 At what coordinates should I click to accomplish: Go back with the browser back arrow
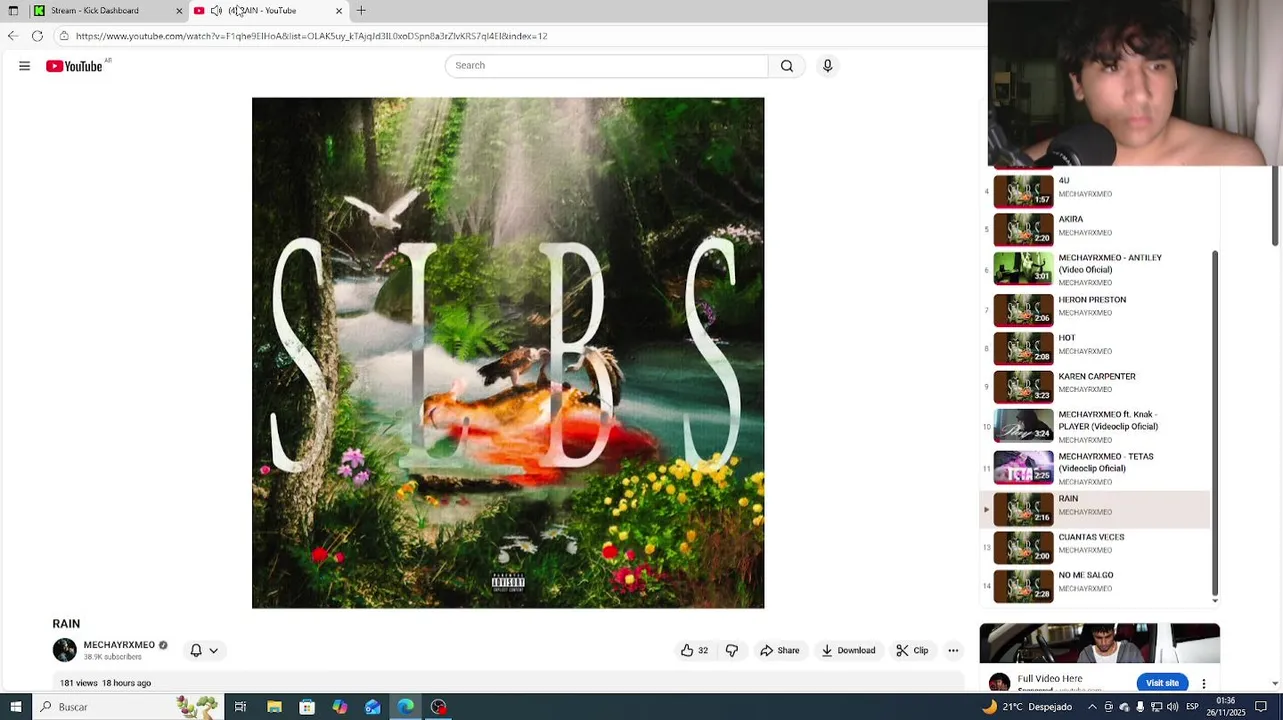12,36
